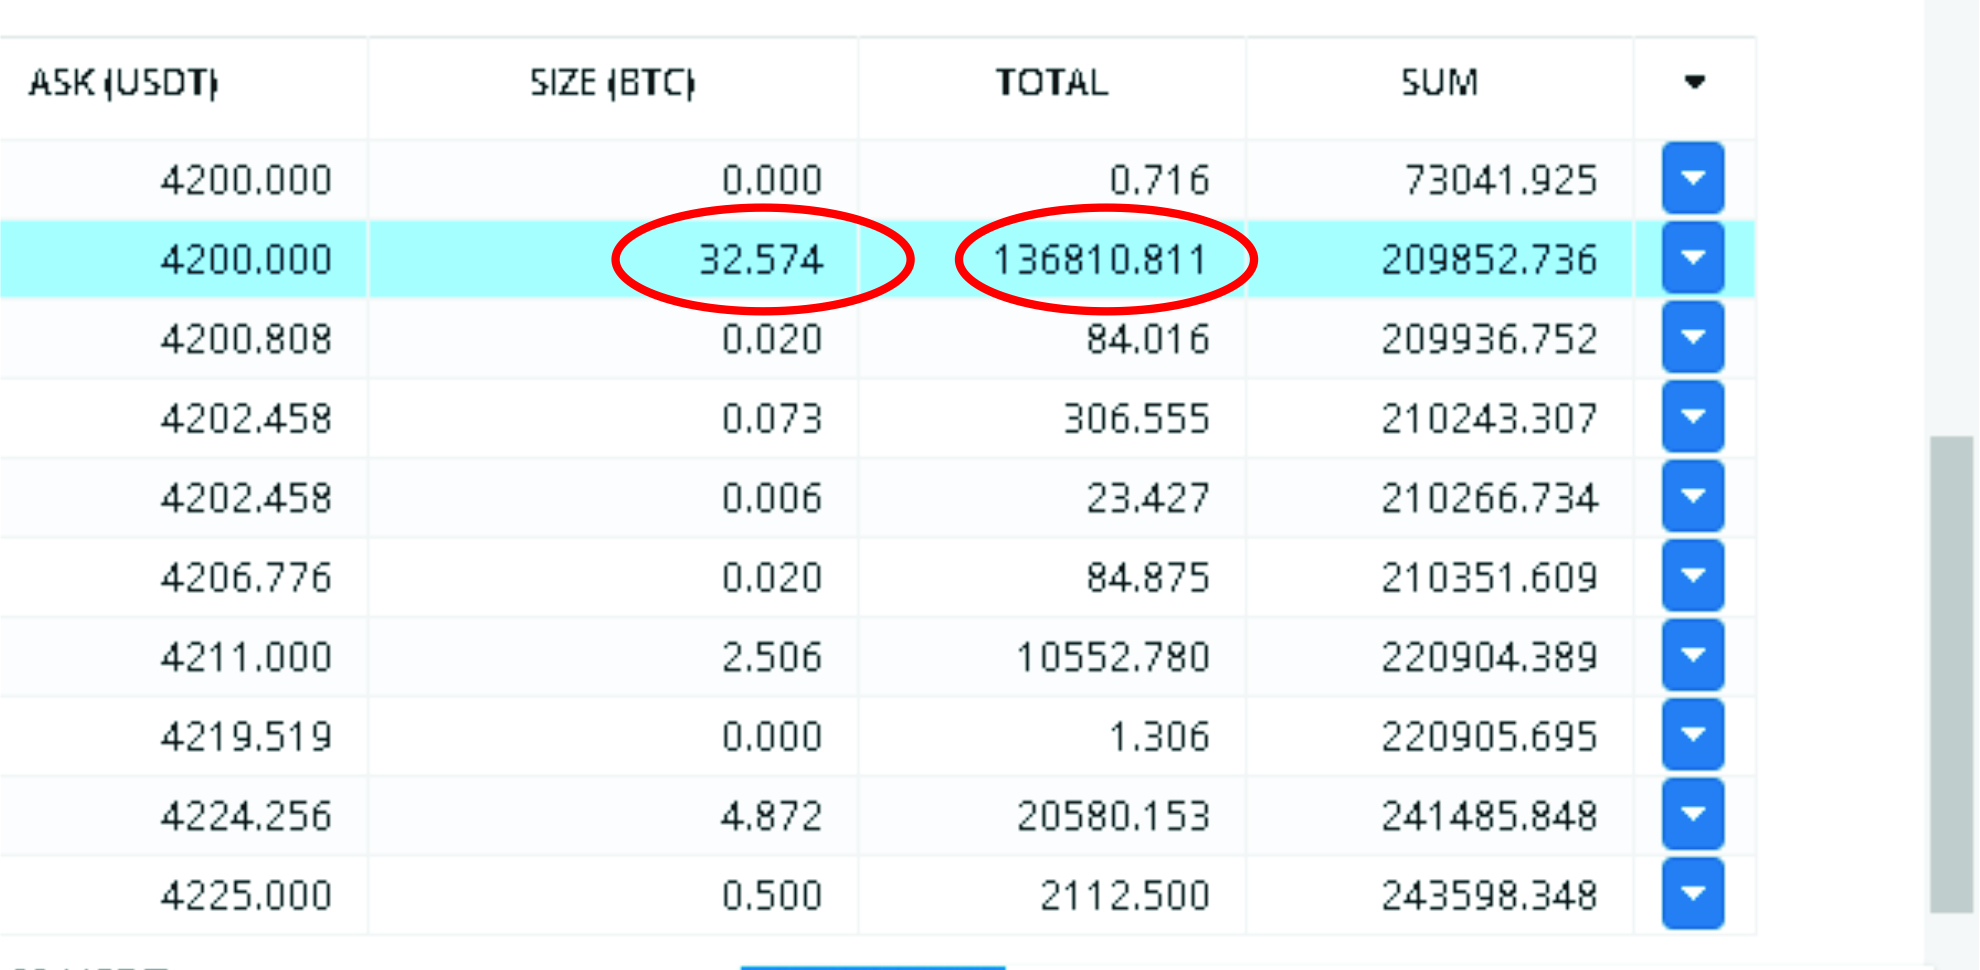Open dropdown for the 209852.736 sum row
The height and width of the screenshot is (970, 1980).
(1693, 258)
